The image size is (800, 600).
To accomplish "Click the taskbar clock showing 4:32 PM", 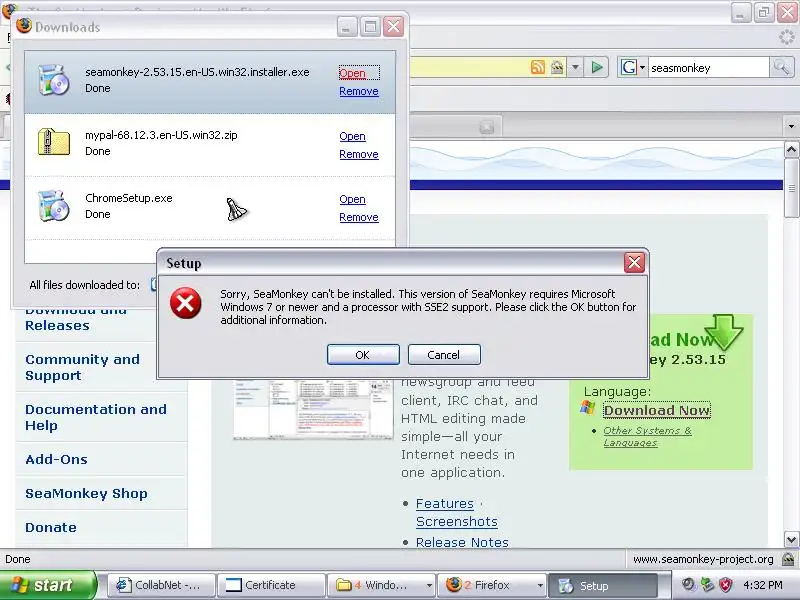I will pos(763,585).
